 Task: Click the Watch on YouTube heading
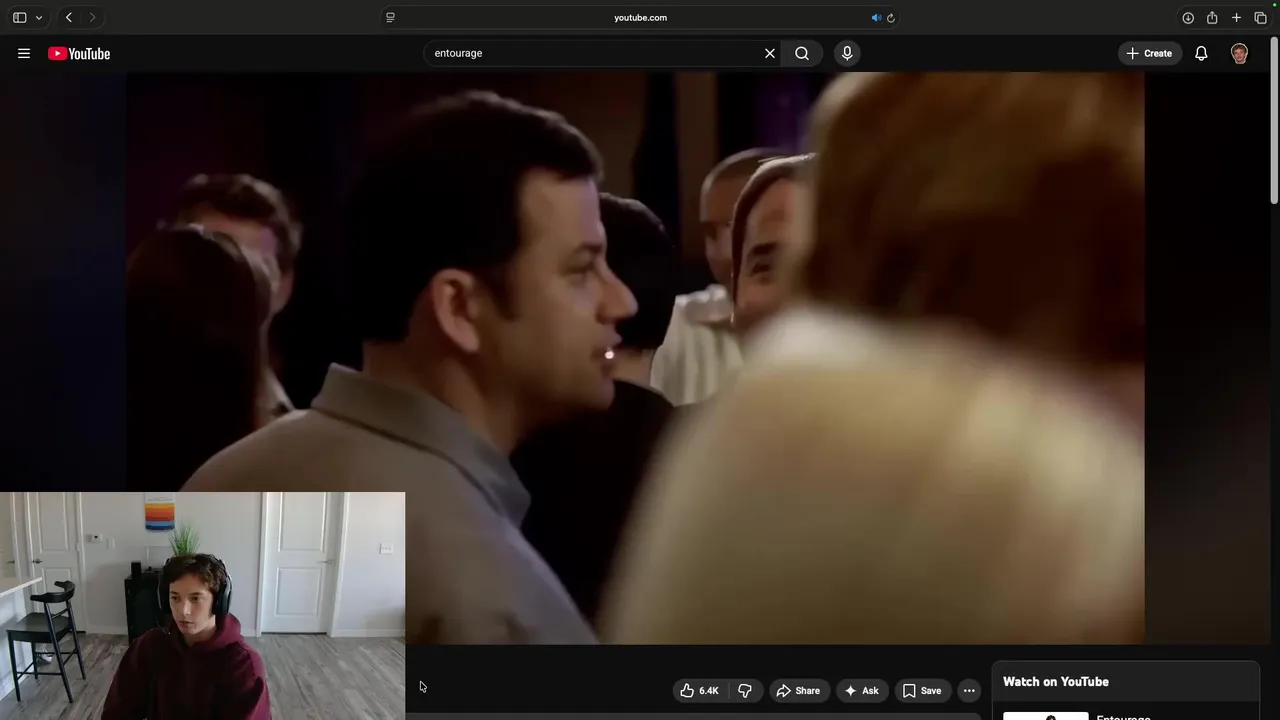coord(1056,682)
